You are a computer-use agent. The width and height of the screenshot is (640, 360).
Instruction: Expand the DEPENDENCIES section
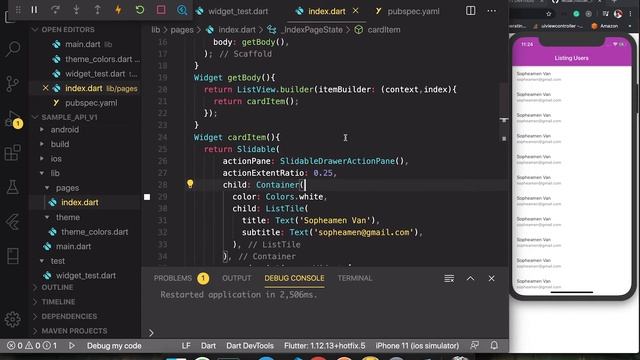69,317
